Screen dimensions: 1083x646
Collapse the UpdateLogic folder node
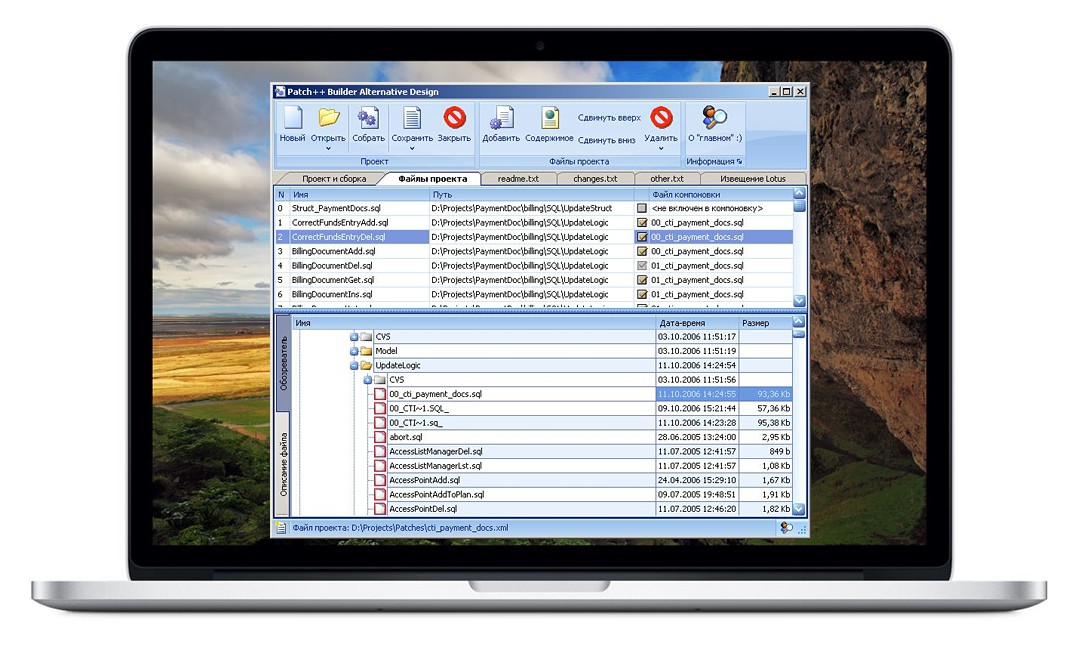click(x=354, y=365)
